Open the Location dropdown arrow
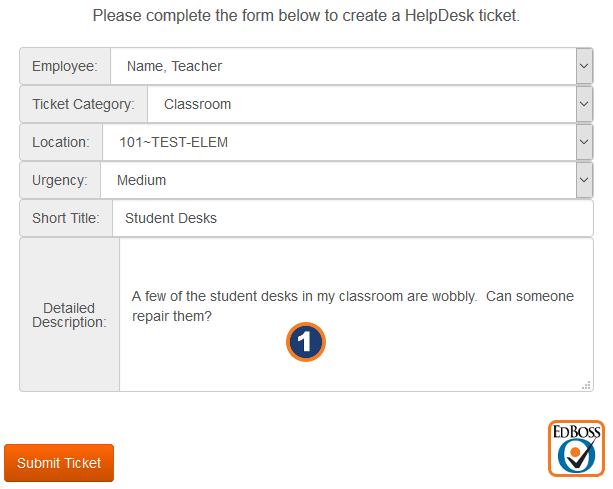Viewport: 613px width, 489px height. pyautogui.click(x=584, y=142)
